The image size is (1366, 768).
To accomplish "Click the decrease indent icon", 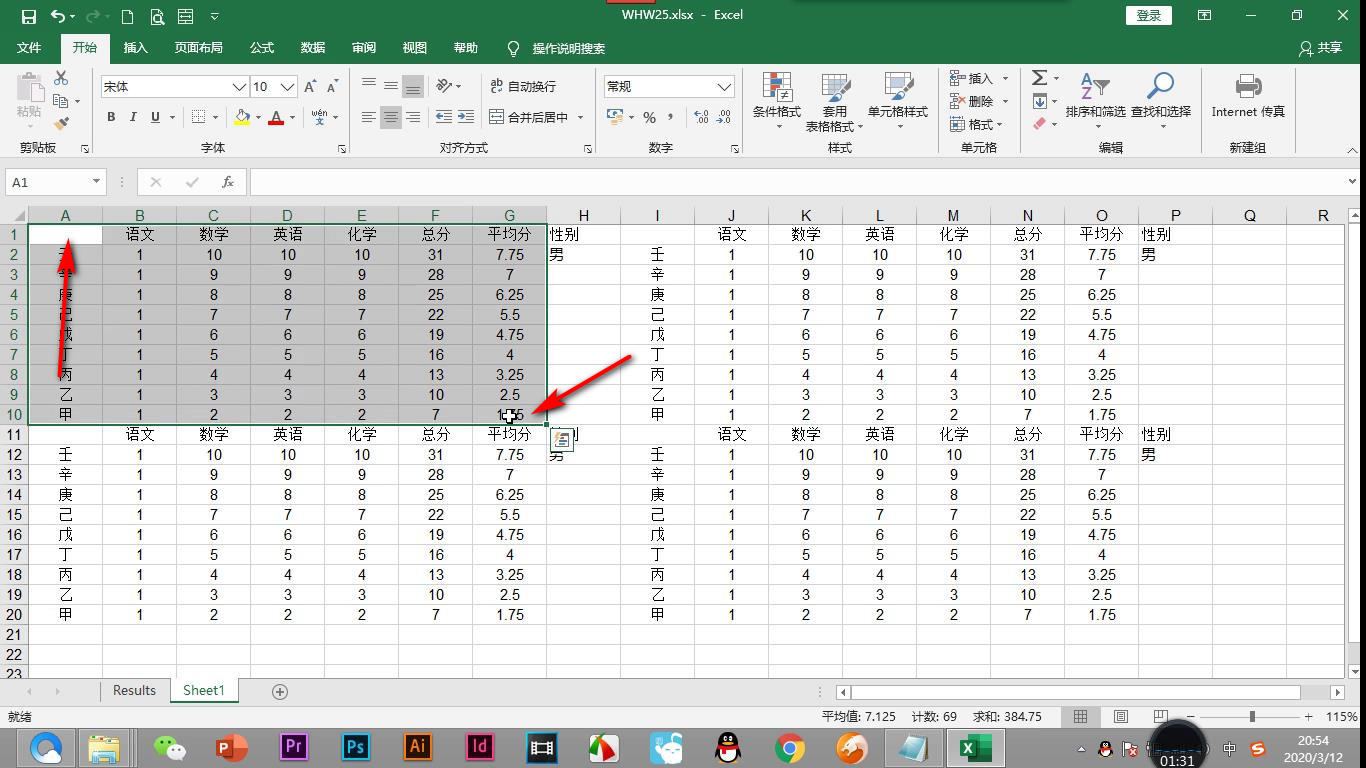I will pos(444,117).
